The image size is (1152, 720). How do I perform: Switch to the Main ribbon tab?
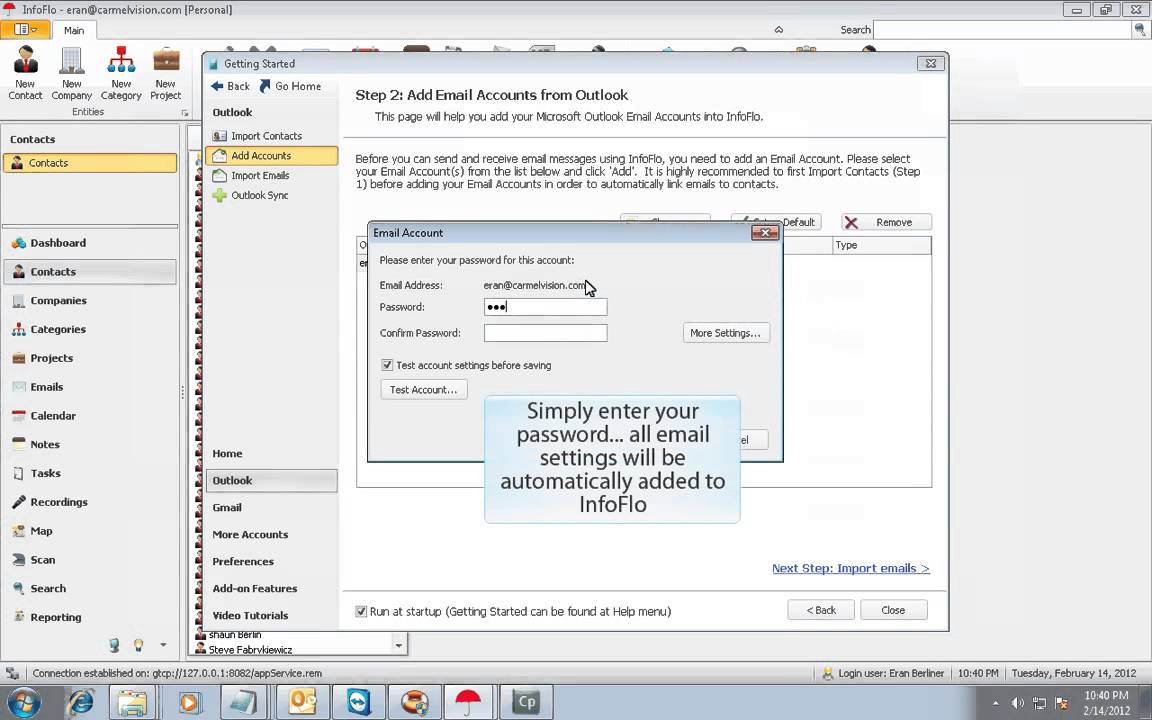pyautogui.click(x=73, y=30)
